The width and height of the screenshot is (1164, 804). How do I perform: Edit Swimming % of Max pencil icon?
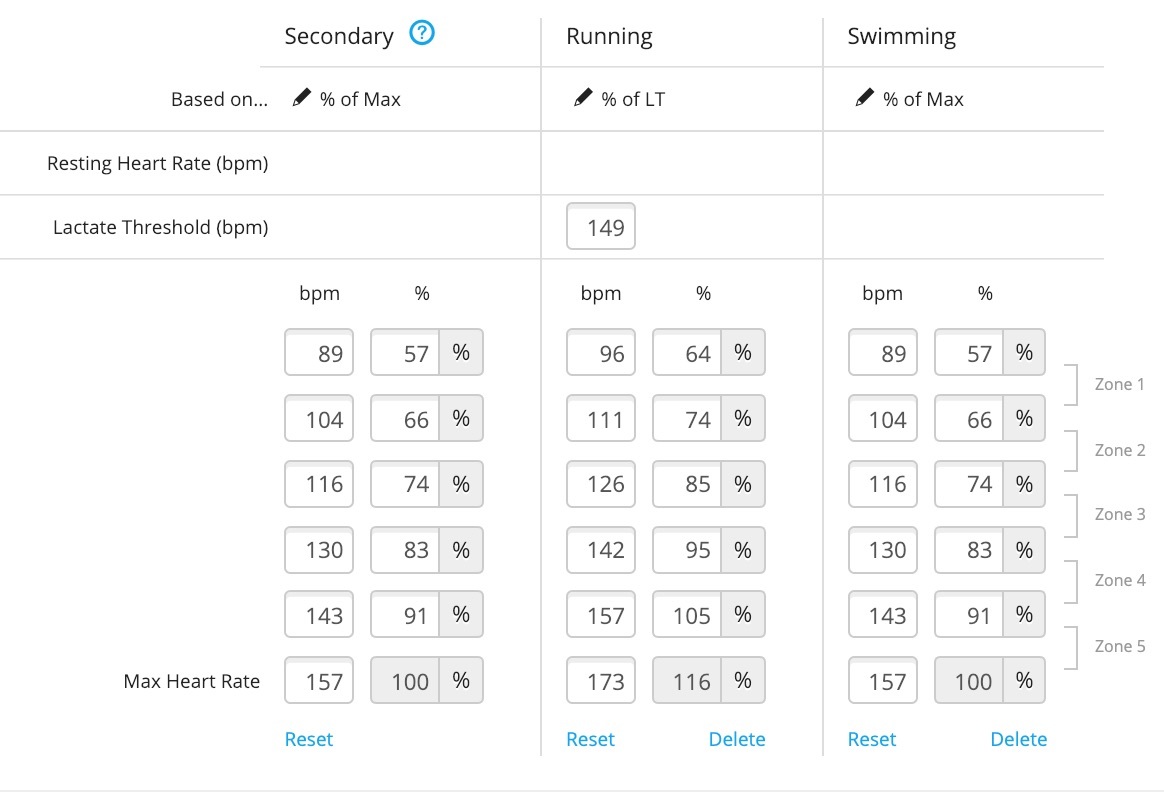[865, 98]
